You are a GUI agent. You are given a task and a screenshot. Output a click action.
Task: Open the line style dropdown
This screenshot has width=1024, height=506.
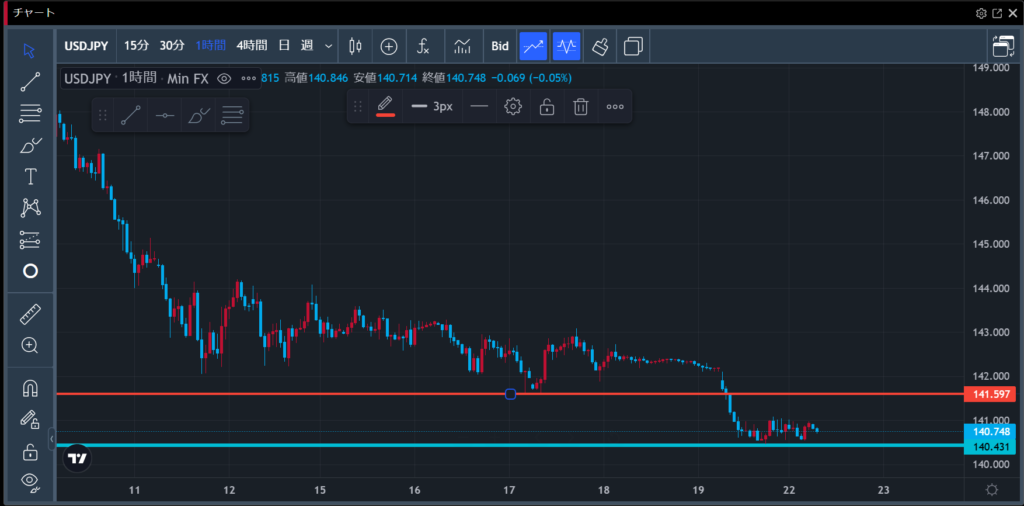click(x=479, y=106)
